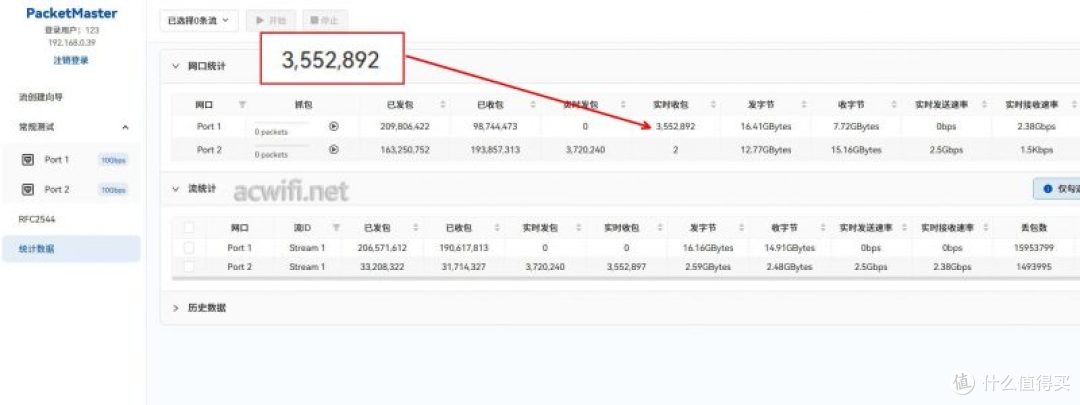Sort stream statistics by 实时发包 column

pyautogui.click(x=579, y=228)
